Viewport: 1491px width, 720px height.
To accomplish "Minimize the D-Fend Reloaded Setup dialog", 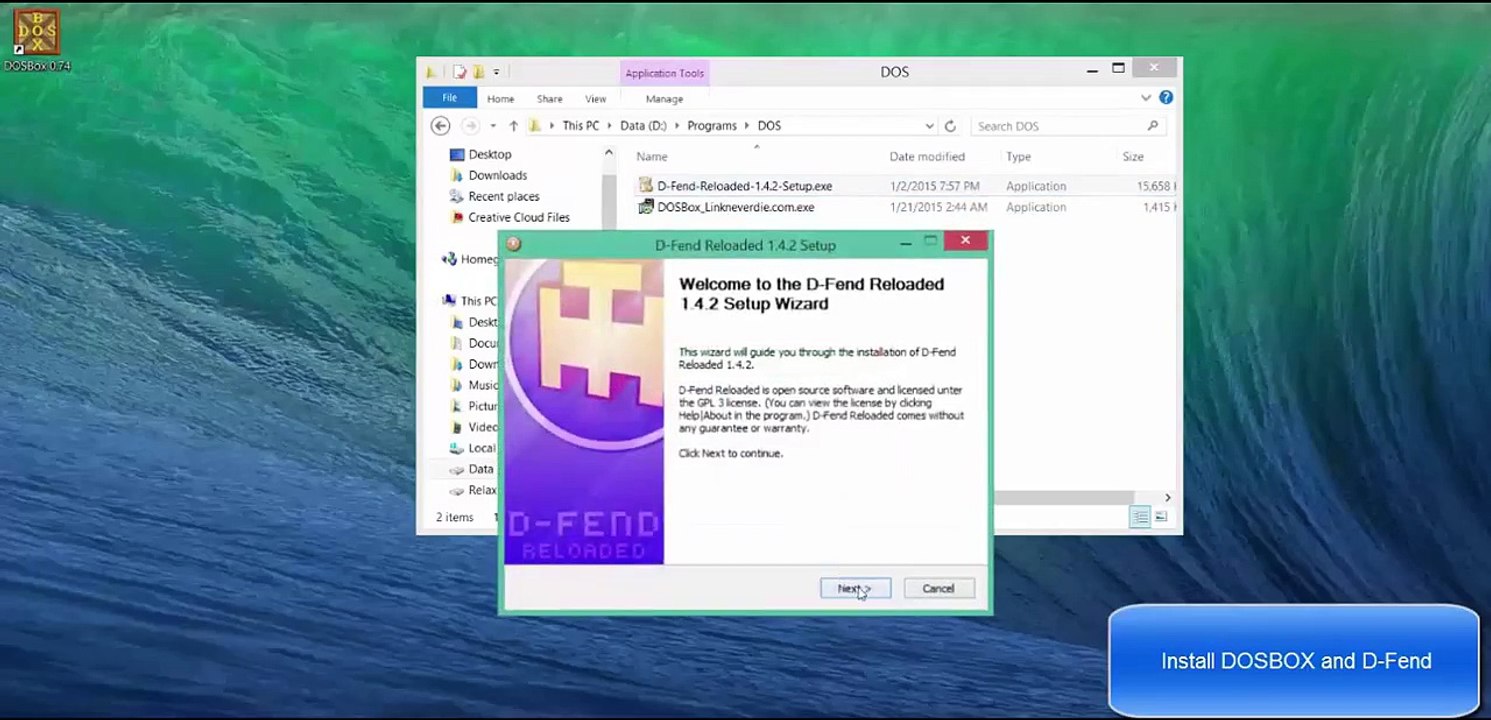I will [905, 243].
